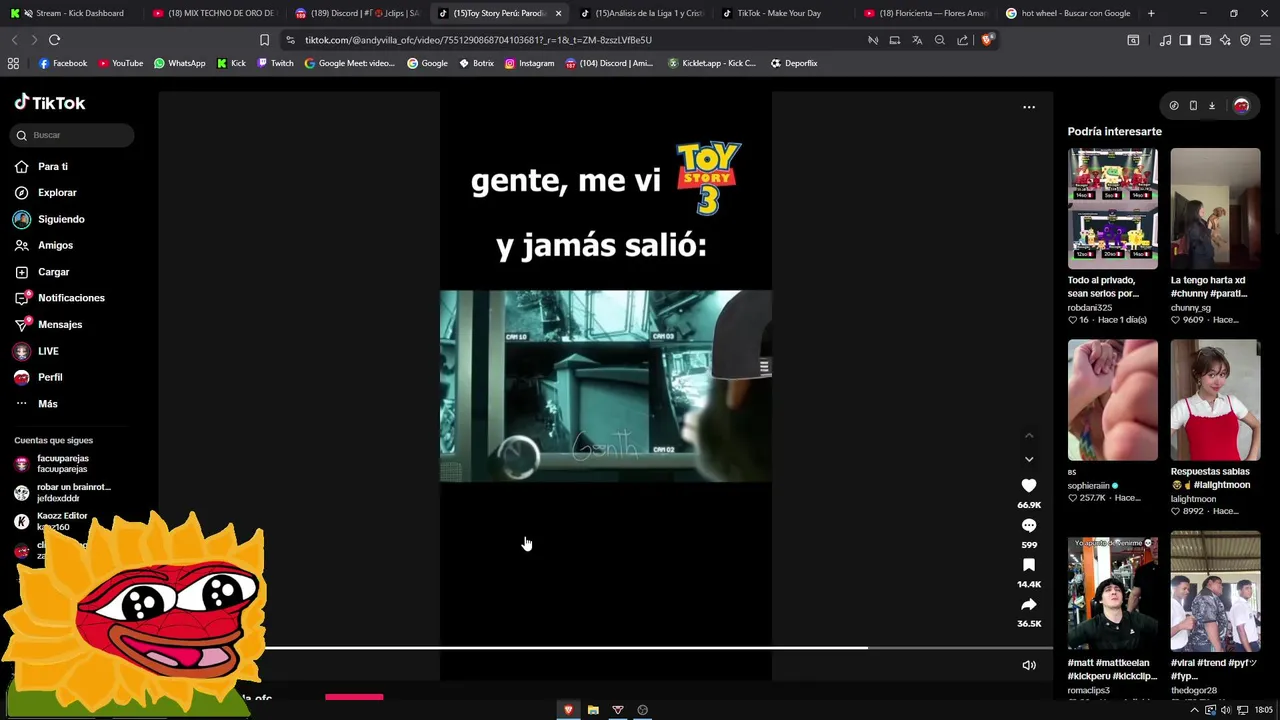Open a new tab with the plus button
The image size is (1280, 720).
pyautogui.click(x=1151, y=13)
